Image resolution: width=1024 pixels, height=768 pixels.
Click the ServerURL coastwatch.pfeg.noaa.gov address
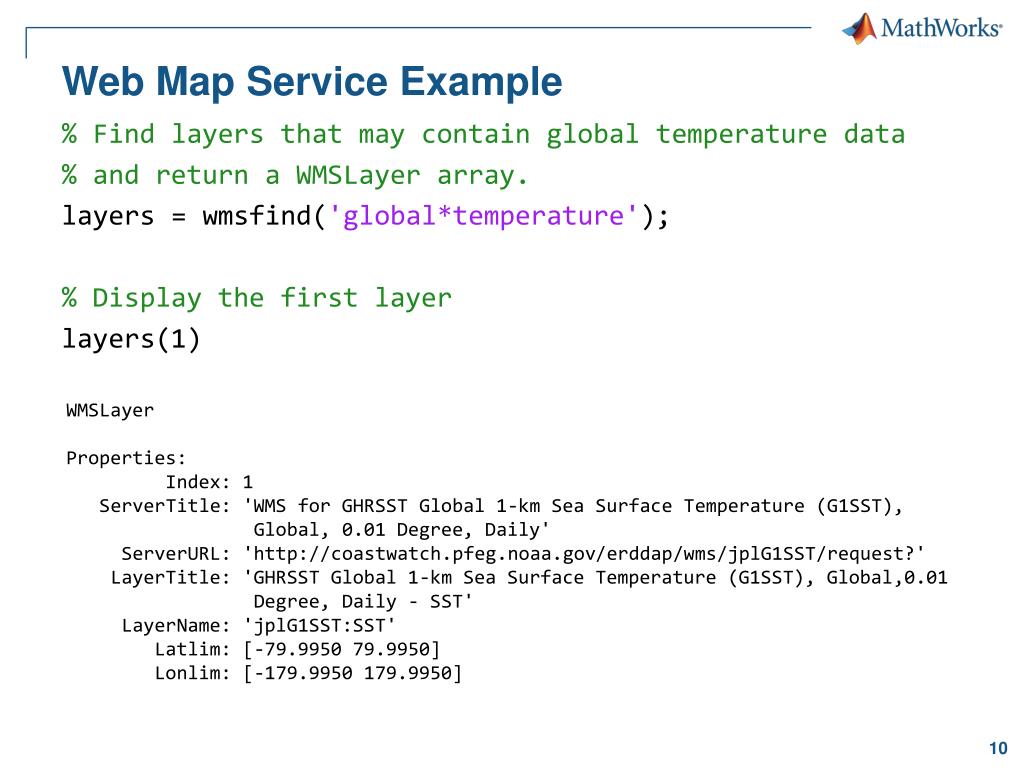[584, 554]
